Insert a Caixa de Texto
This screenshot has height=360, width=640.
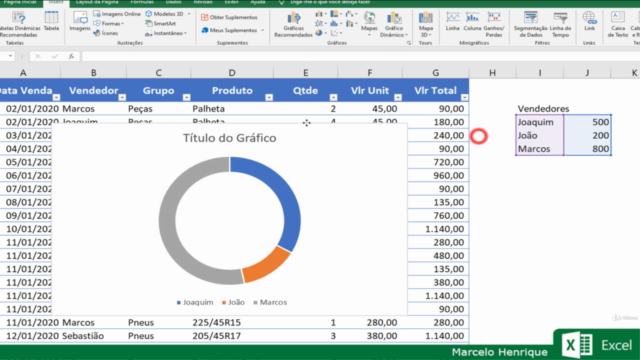pyautogui.click(x=618, y=24)
